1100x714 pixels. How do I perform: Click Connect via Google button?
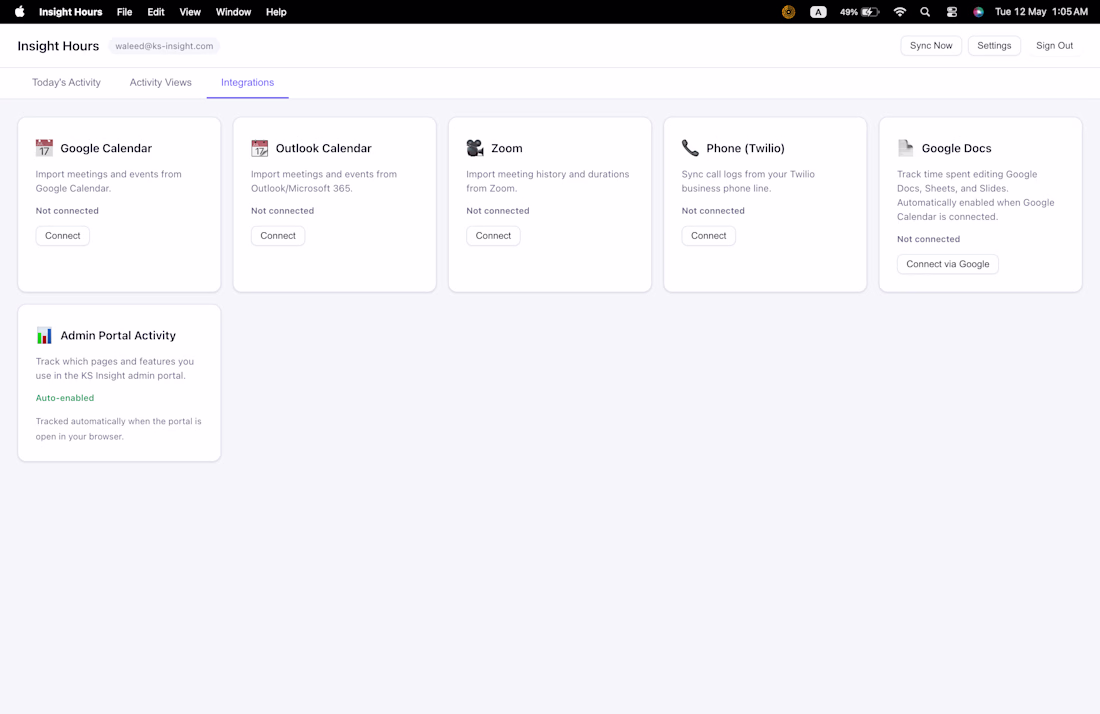coord(948,264)
